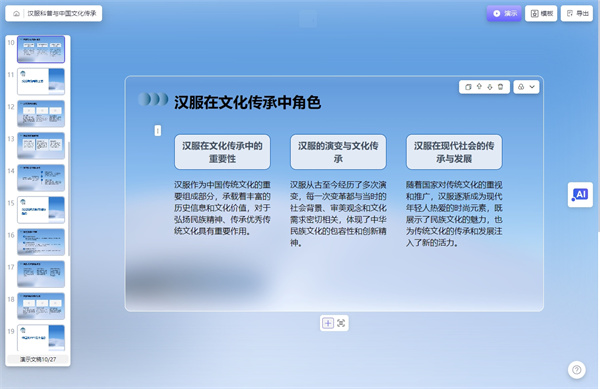Select the card 汉服在现代社会的传承与发展
This screenshot has width=600, height=389.
pos(454,152)
